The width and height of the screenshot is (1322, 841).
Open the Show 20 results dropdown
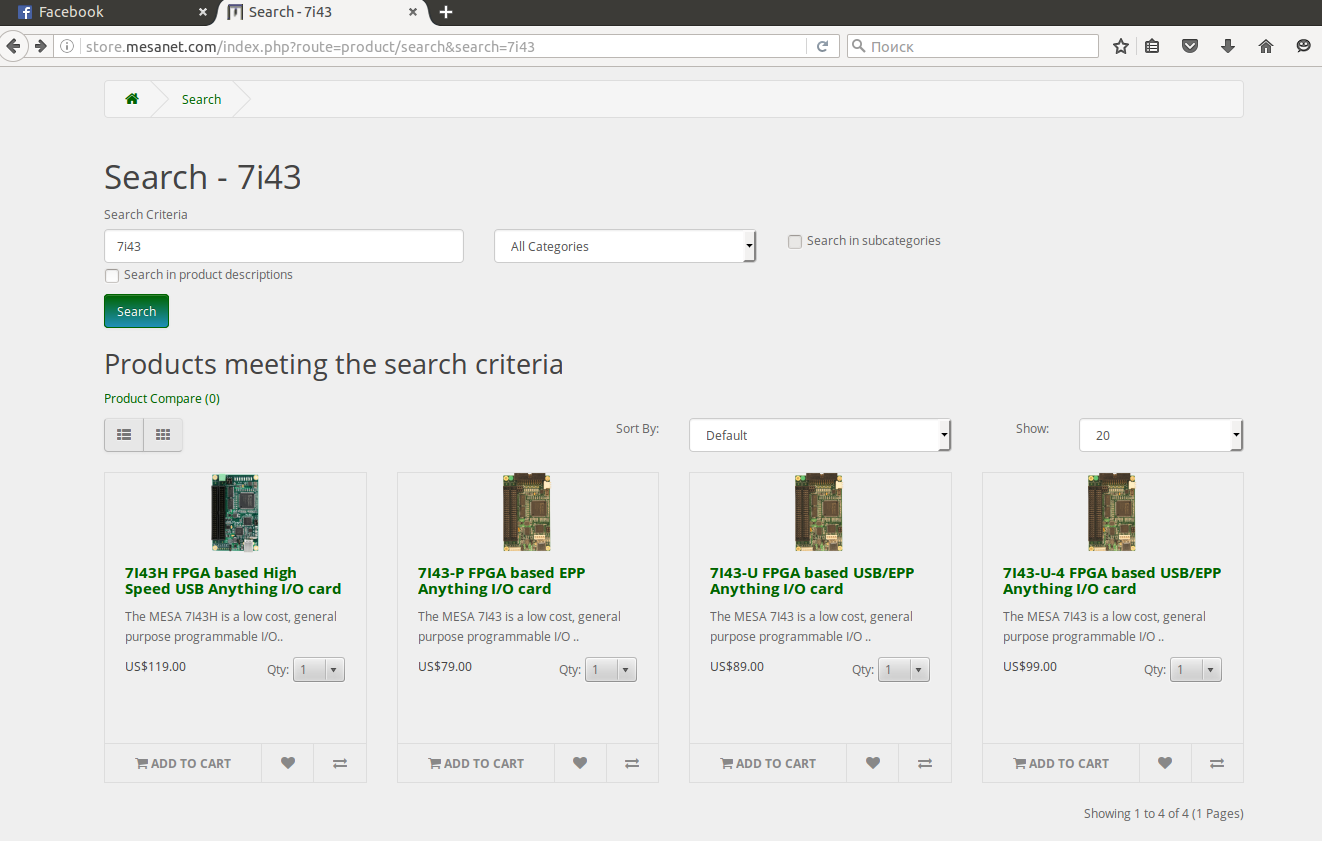point(1161,435)
